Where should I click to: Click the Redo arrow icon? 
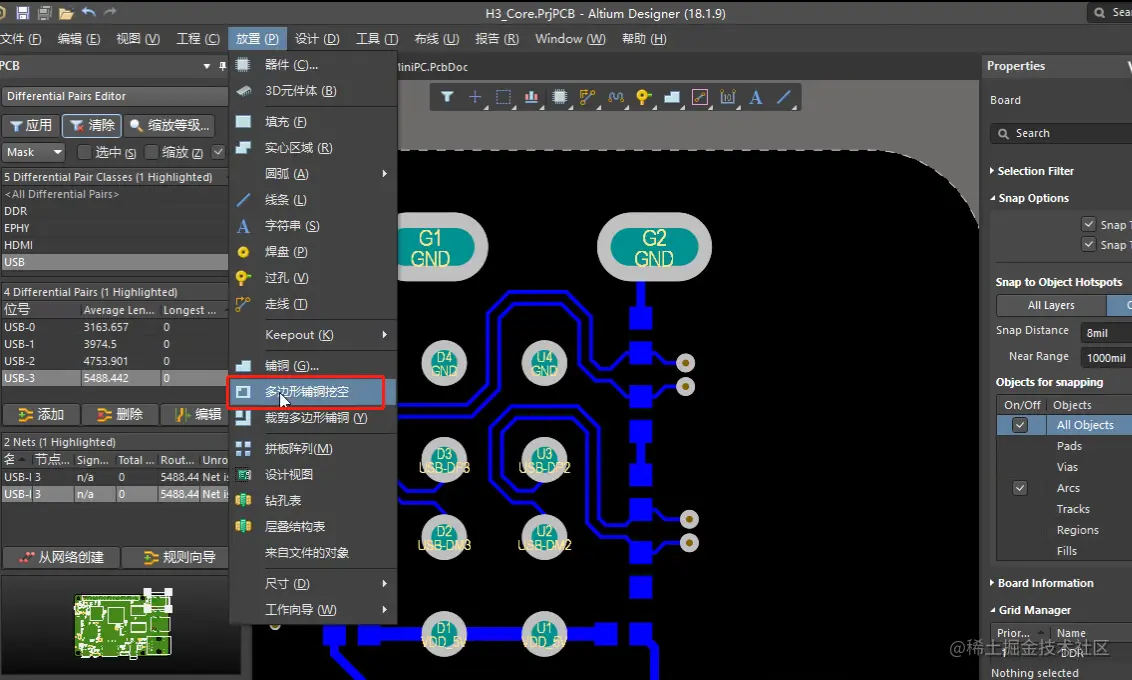110,12
